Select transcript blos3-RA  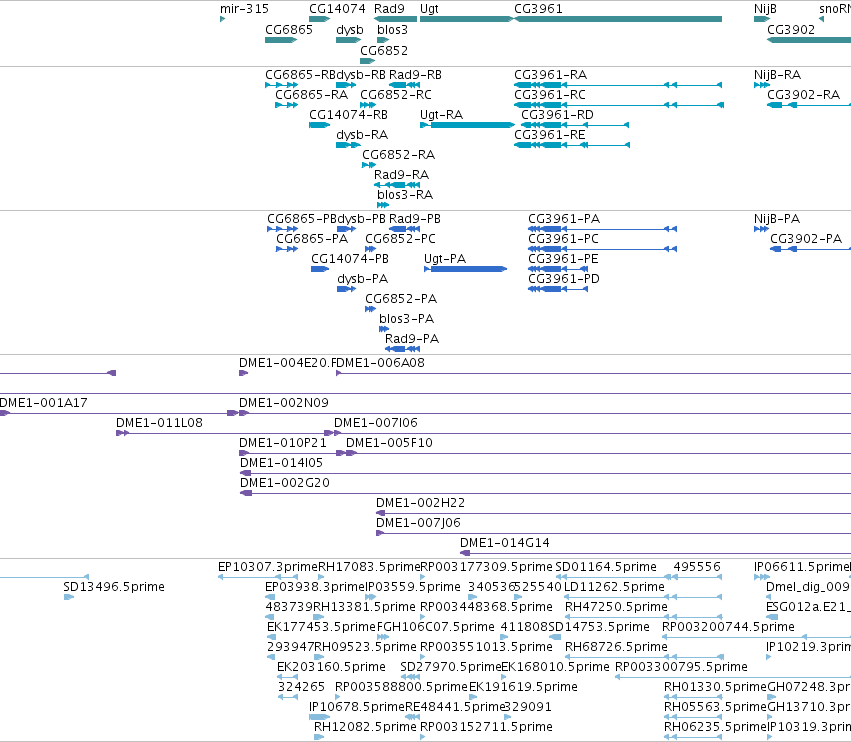[x=405, y=195]
